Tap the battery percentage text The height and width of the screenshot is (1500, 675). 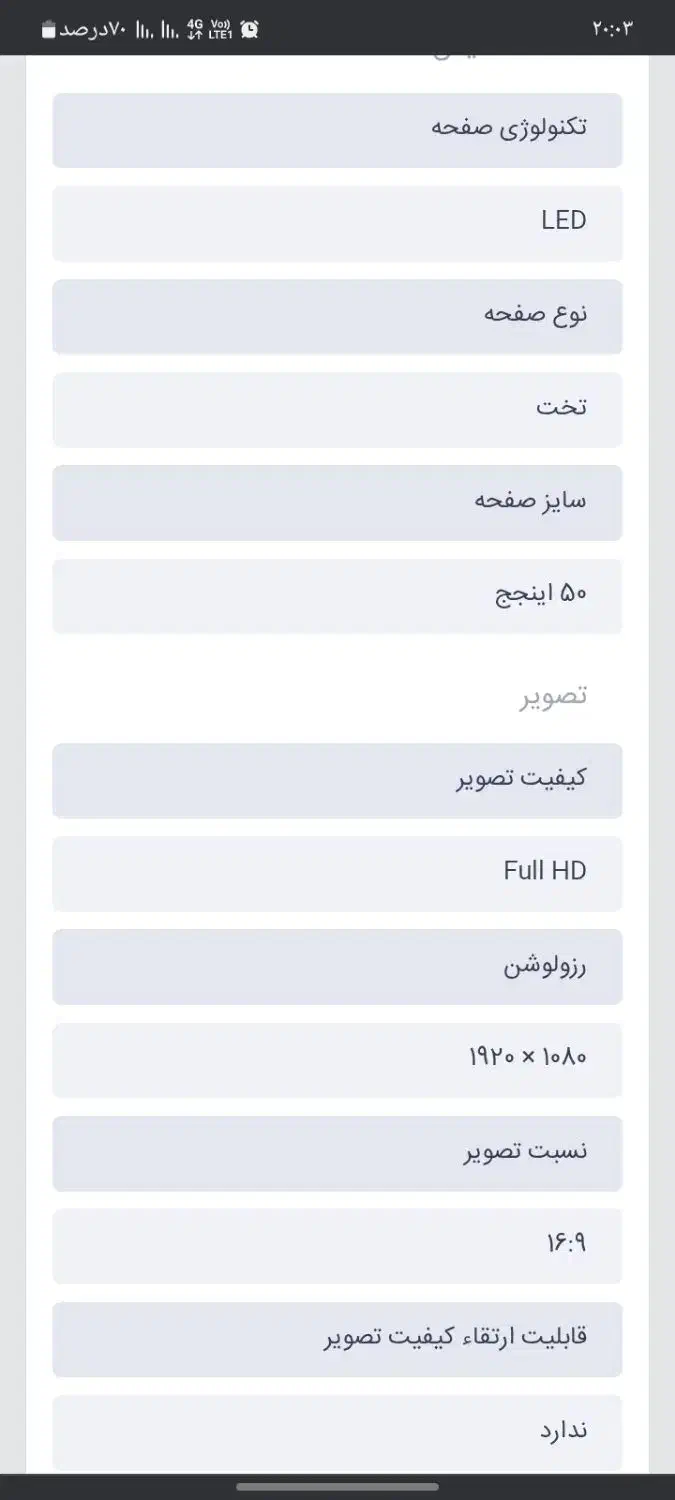(x=92, y=29)
